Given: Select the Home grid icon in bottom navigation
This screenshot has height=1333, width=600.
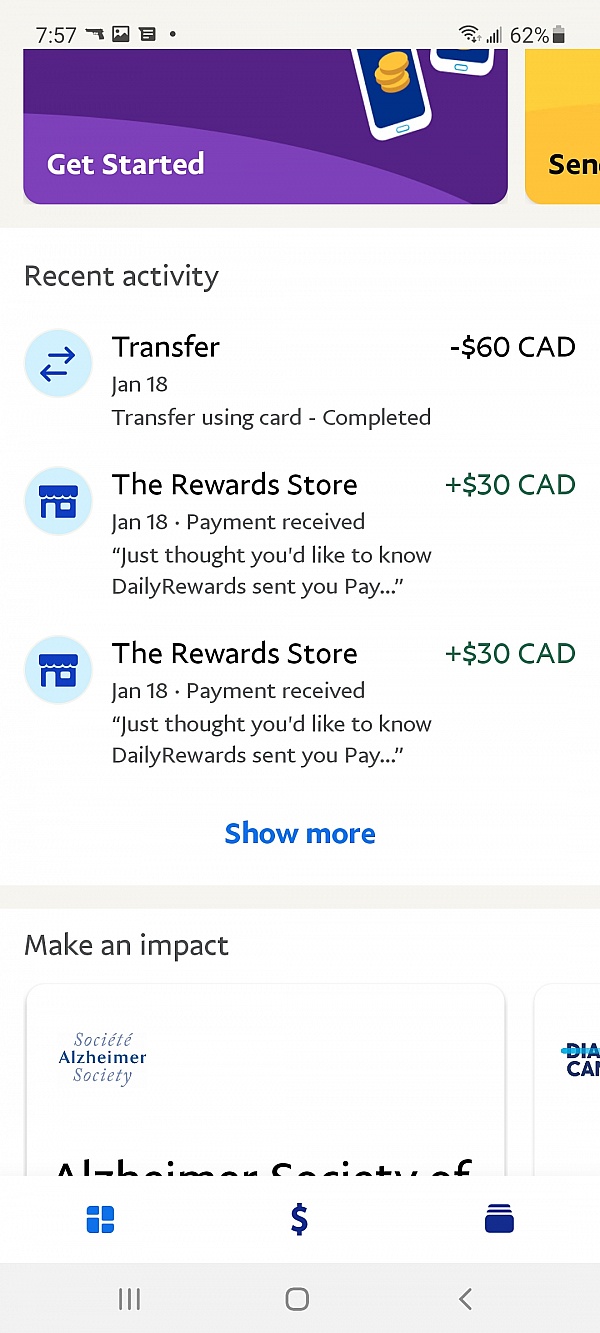Looking at the screenshot, I should click(x=100, y=1219).
